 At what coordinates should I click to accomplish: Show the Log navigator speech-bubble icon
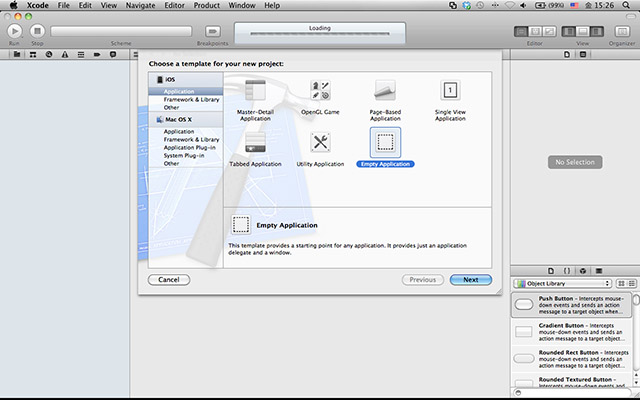point(113,54)
